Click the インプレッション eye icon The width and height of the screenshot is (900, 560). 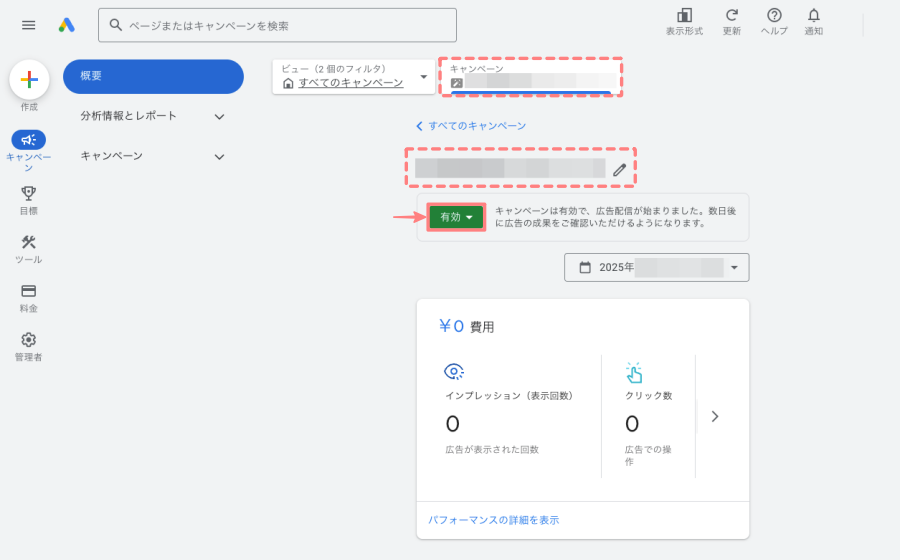453,371
